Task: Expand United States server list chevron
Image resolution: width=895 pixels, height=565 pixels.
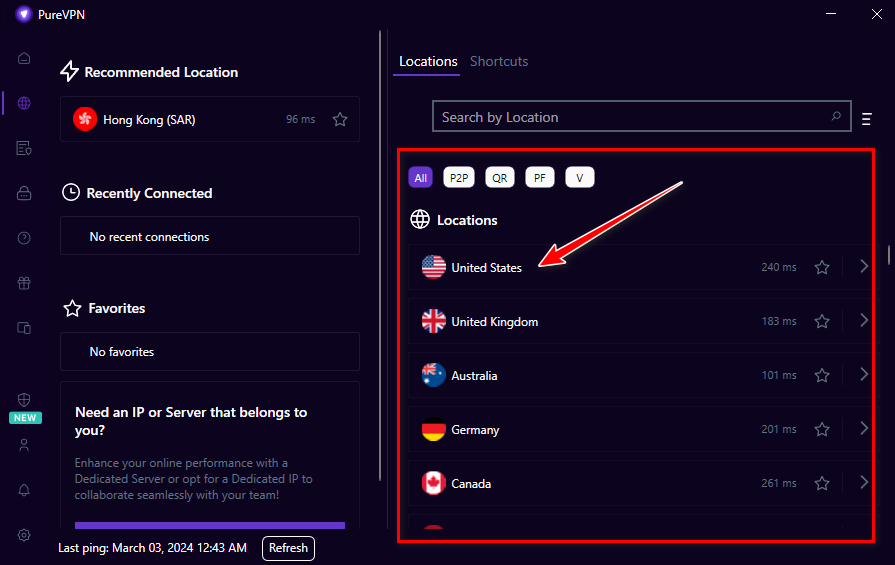Action: coord(864,267)
